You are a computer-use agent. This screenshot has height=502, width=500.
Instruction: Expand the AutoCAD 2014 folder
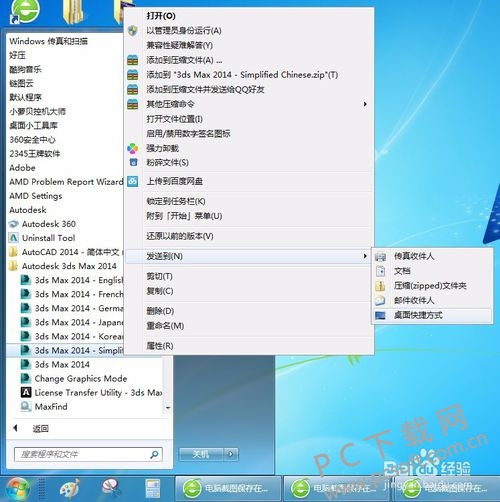(x=65, y=252)
